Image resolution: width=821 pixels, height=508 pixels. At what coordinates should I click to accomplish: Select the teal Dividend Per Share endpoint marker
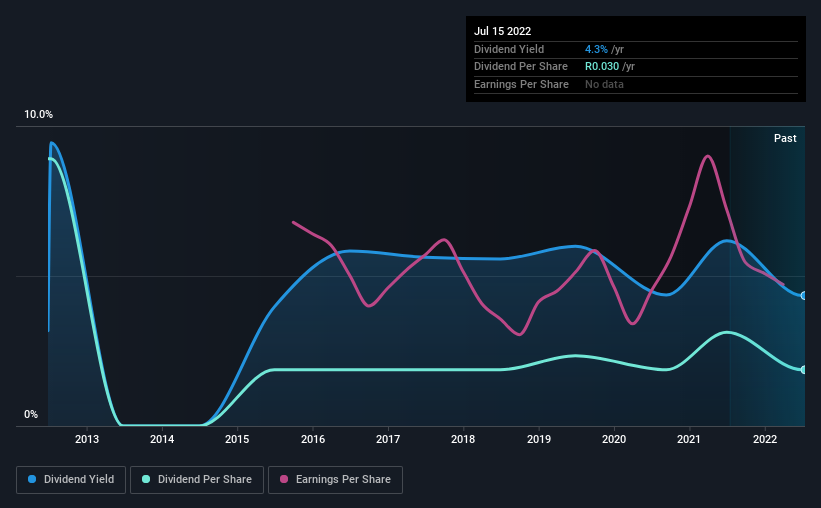coord(803,370)
